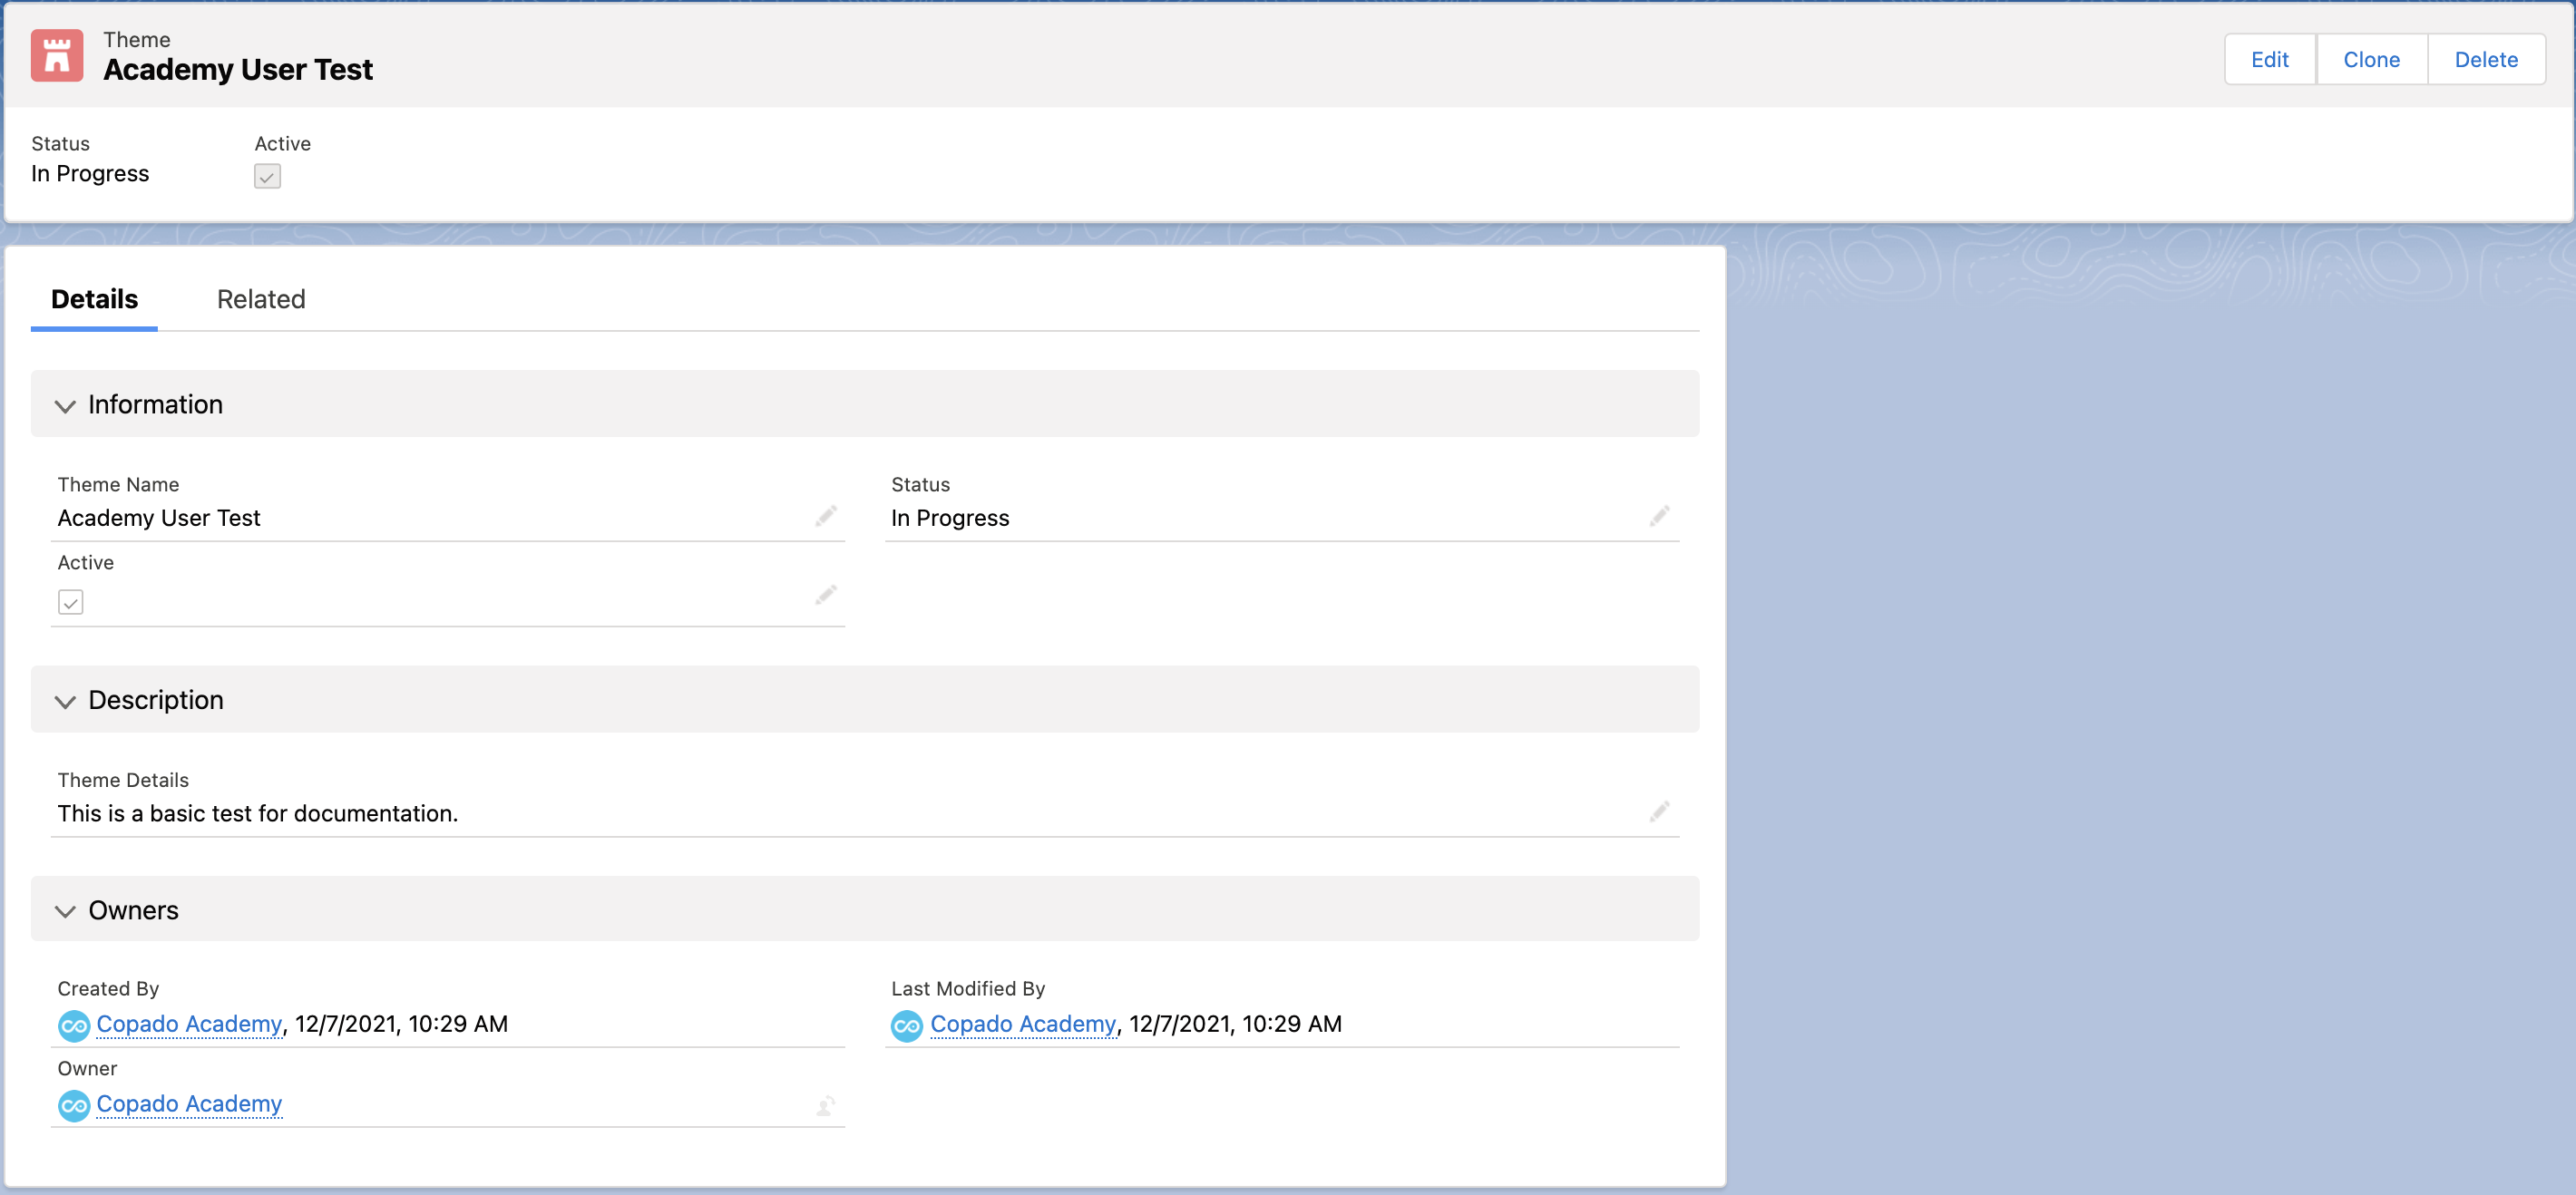Click Copado avatar icon beside Last Modified By
Screen dimensions: 2576x1195
pyautogui.click(x=906, y=1025)
